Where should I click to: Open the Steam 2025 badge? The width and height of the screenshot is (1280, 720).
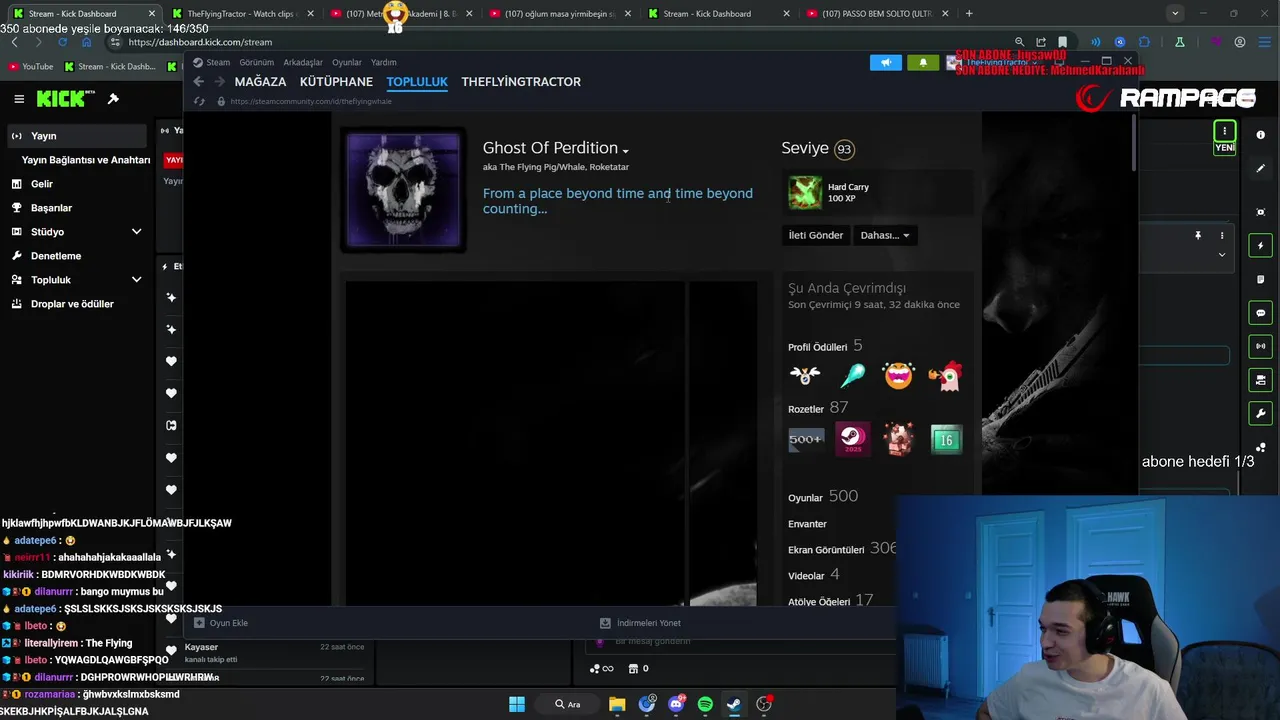click(x=852, y=439)
